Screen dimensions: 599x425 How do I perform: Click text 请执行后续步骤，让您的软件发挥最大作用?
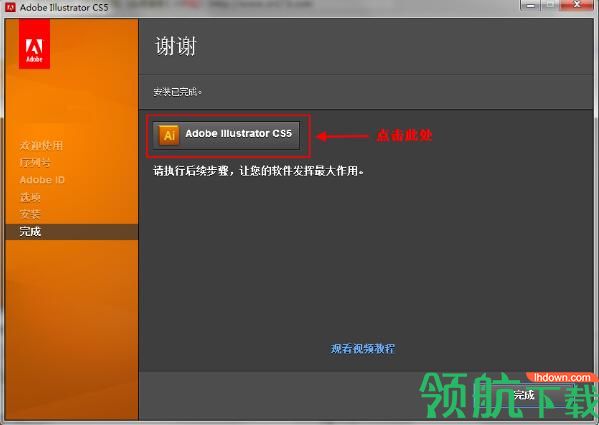click(x=258, y=171)
